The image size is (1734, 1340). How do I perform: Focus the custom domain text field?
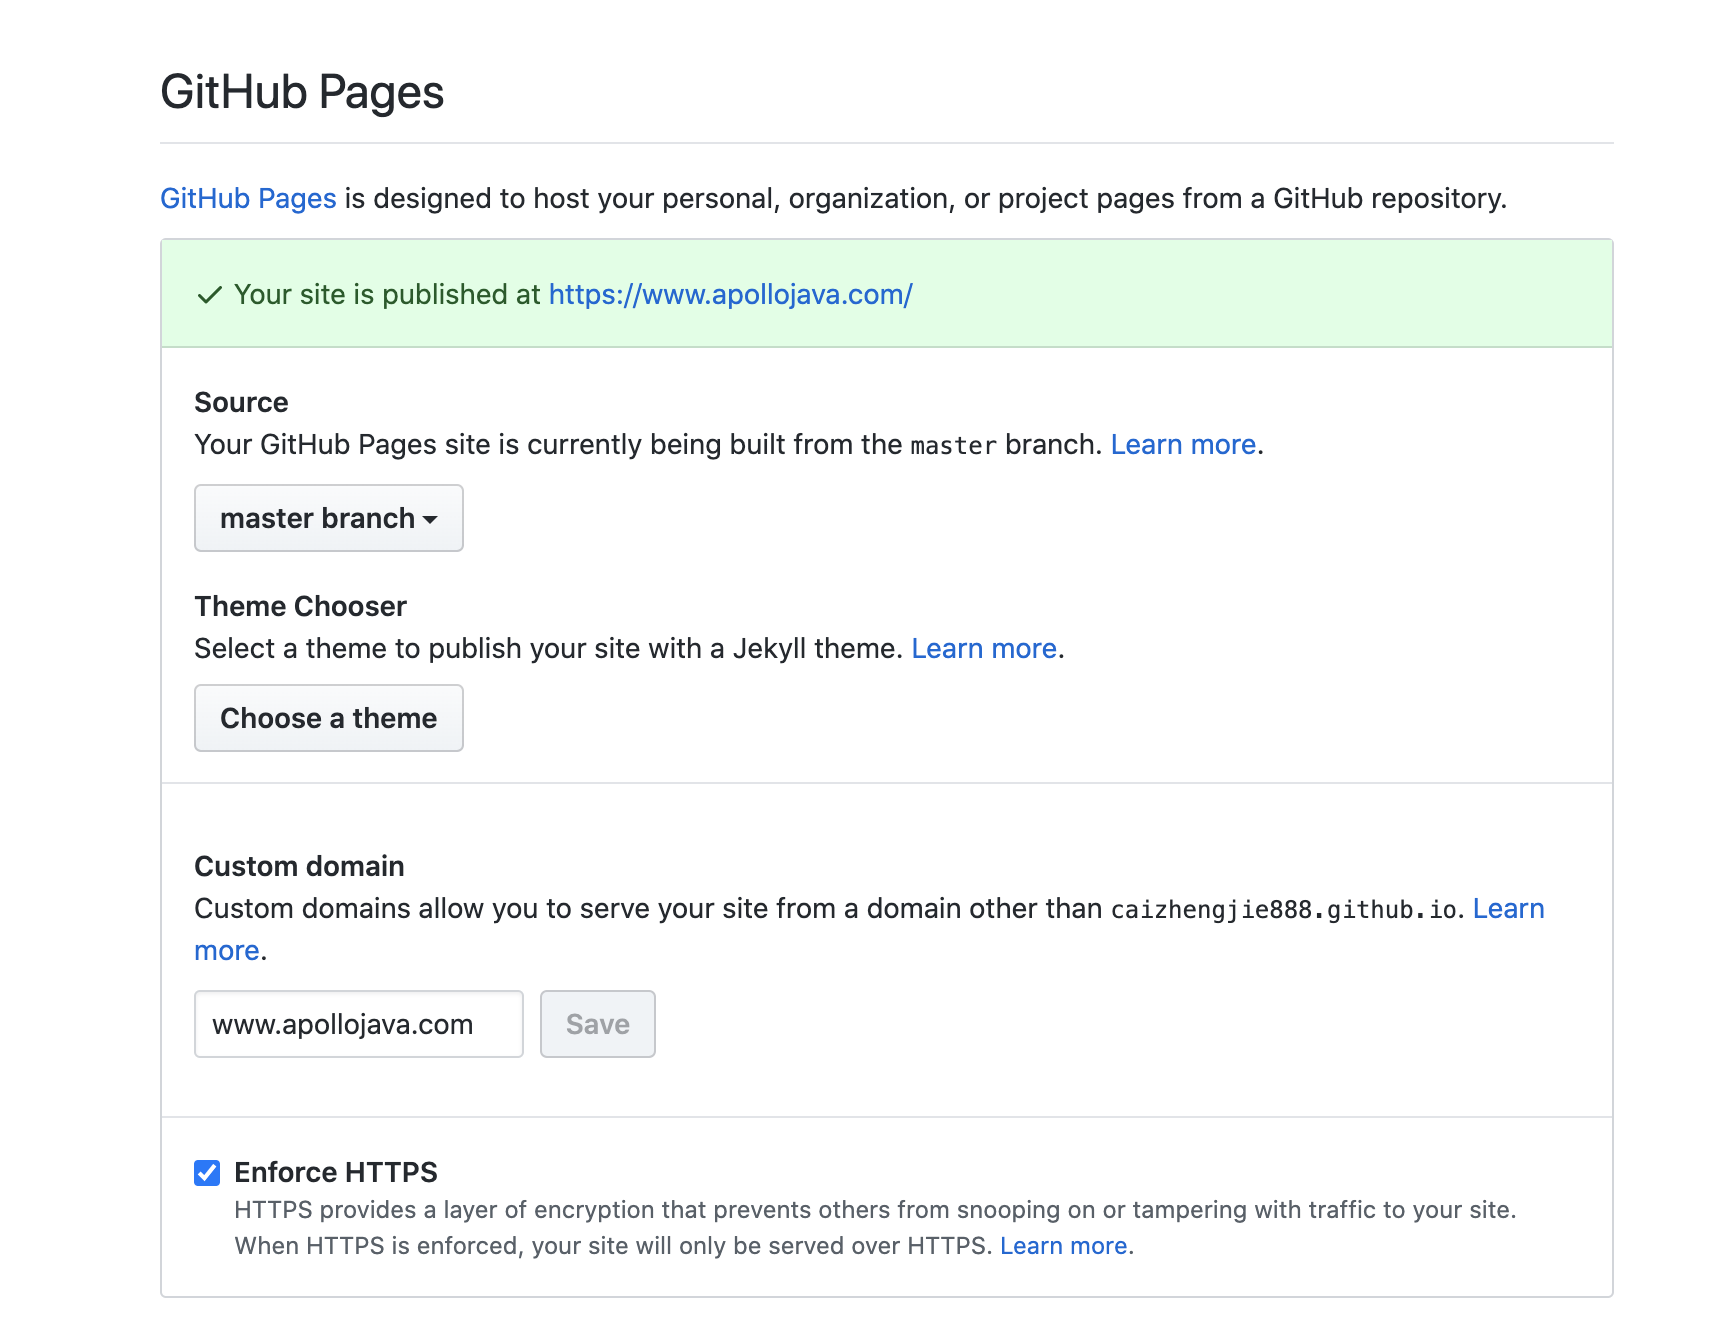358,1024
